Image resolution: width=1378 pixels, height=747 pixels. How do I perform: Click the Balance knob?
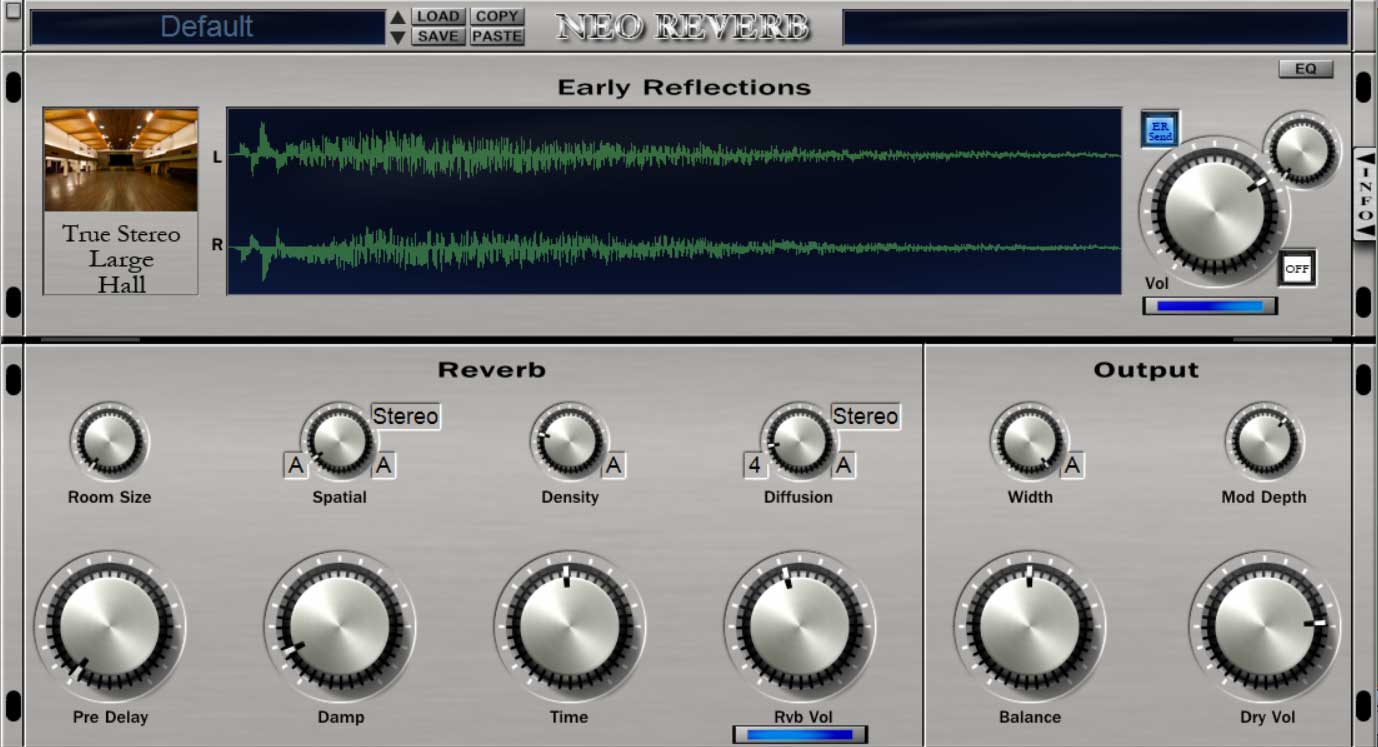(x=1029, y=626)
